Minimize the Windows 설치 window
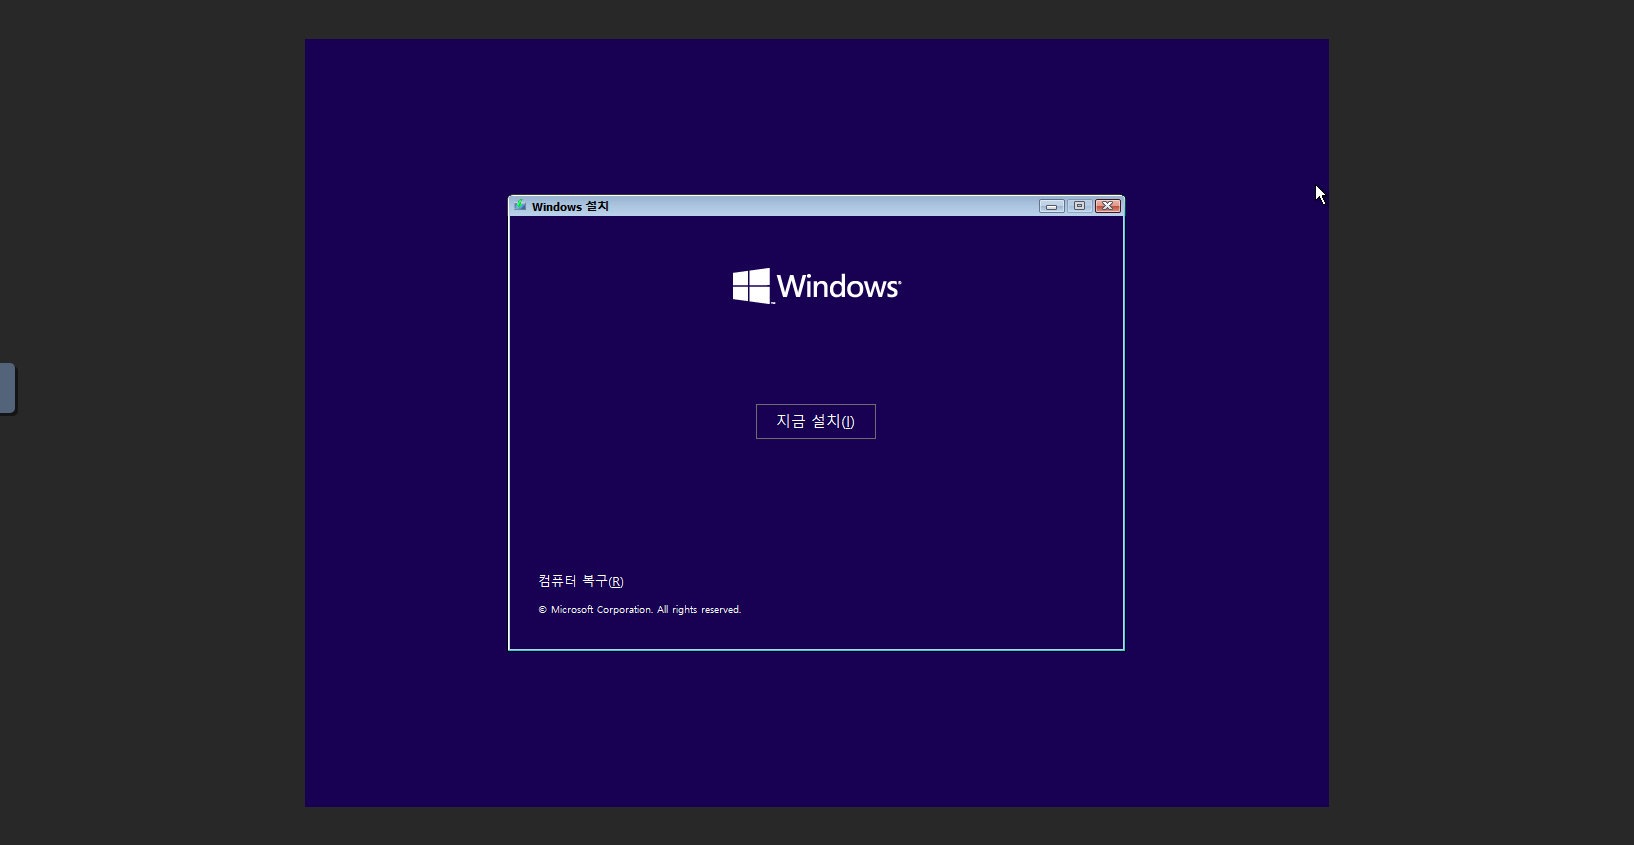The width and height of the screenshot is (1634, 845). [1051, 206]
